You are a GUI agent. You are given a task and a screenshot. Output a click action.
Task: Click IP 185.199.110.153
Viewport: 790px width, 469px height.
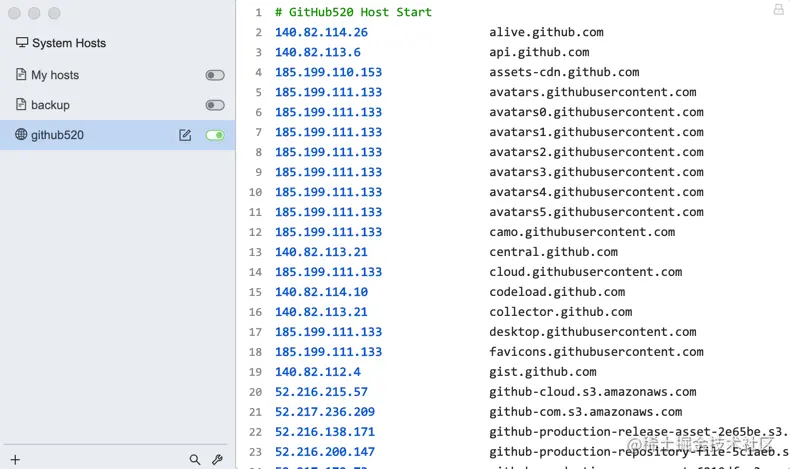coord(328,72)
